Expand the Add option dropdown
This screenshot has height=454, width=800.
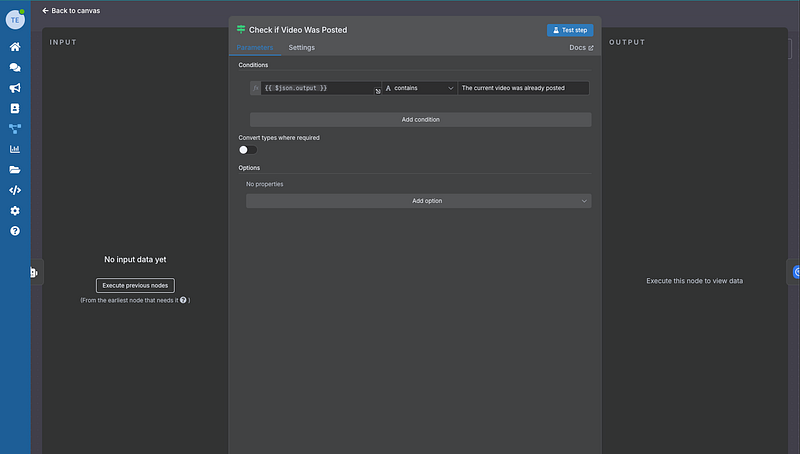click(x=419, y=201)
